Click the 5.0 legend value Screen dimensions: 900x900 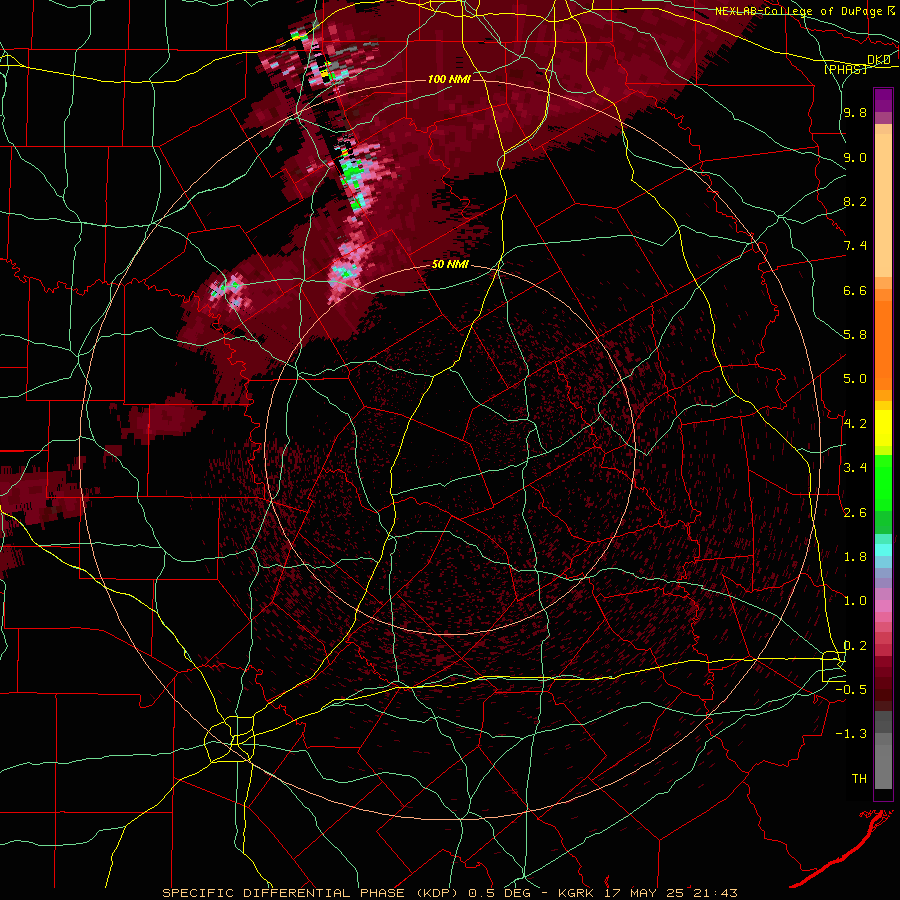pos(855,379)
